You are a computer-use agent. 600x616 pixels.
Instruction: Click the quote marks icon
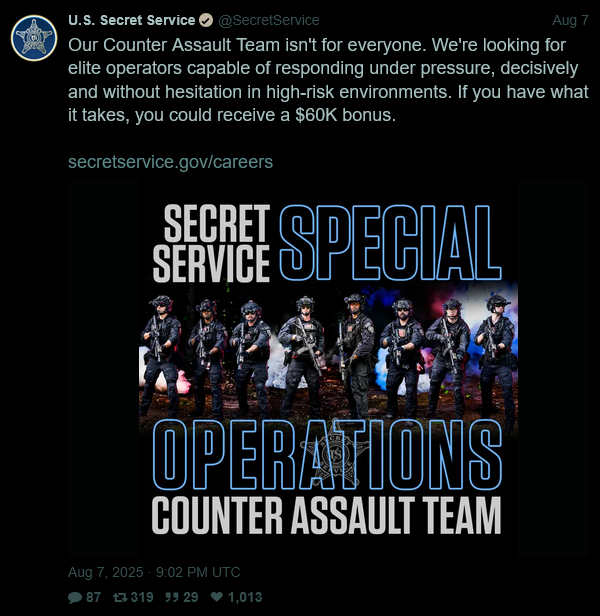click(x=172, y=598)
